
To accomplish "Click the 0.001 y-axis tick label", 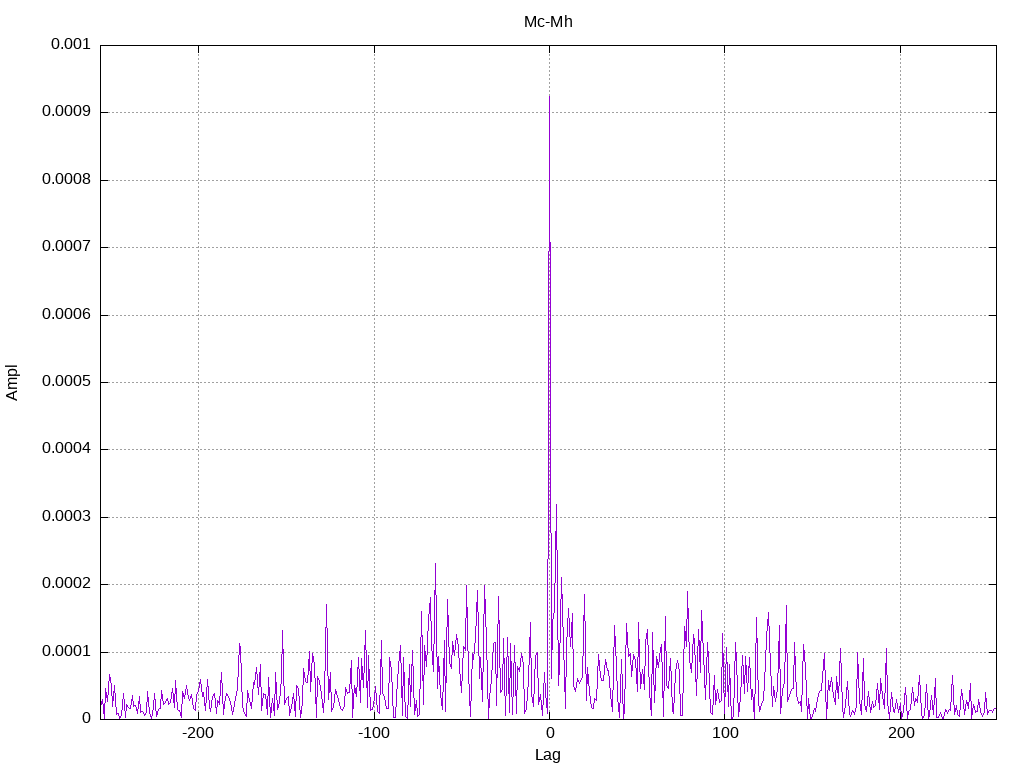I will pos(71,44).
